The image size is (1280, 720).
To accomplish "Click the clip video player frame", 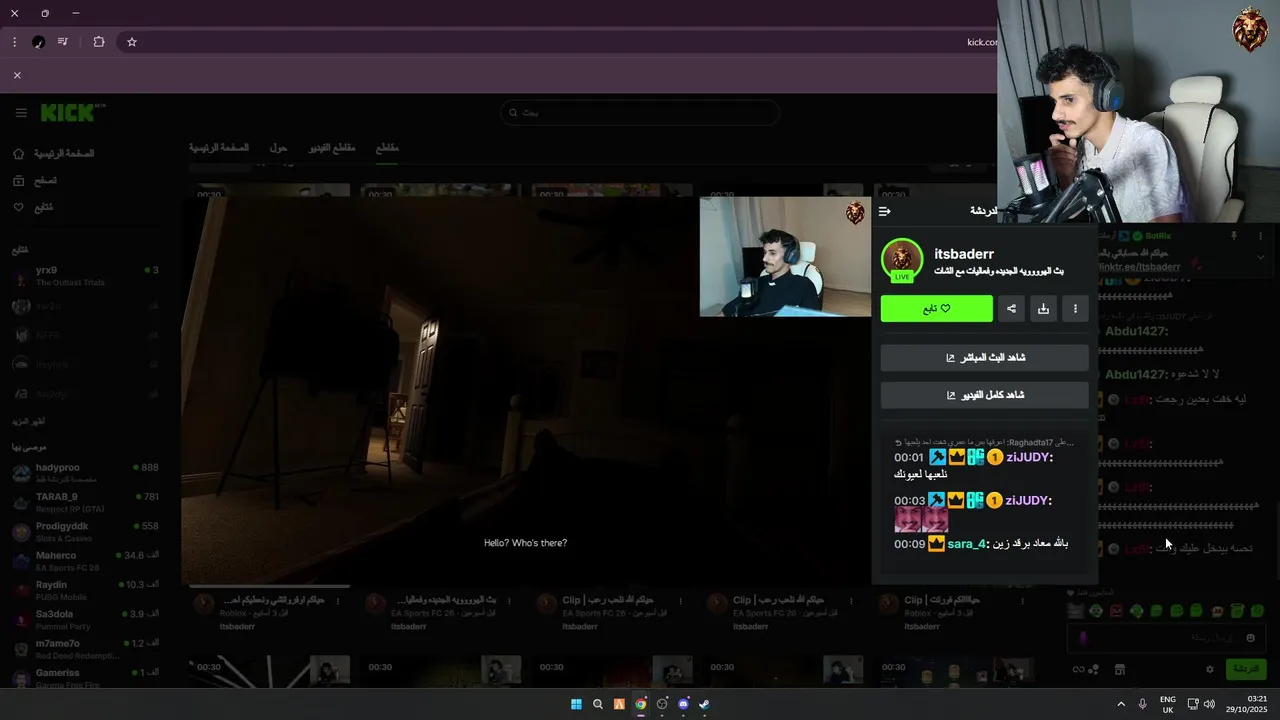I will pyautogui.click(x=526, y=390).
